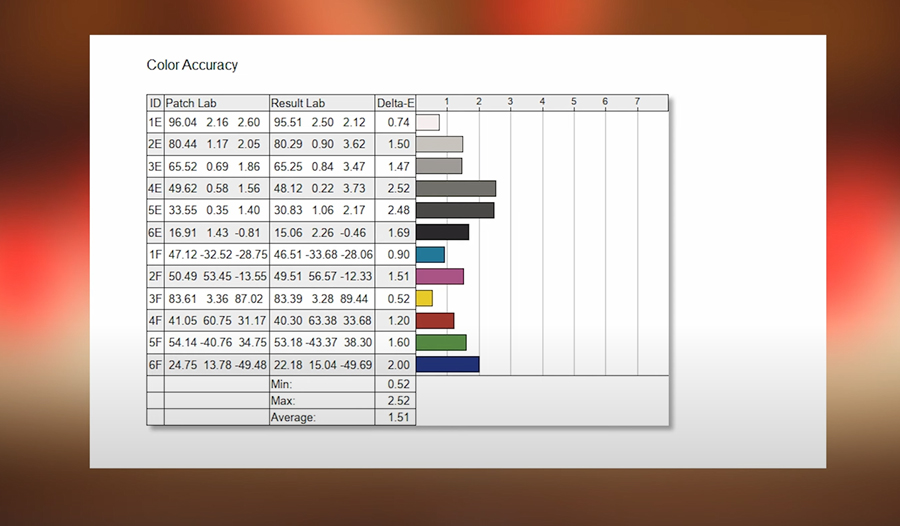This screenshot has width=900, height=526.
Task: Select row ID cell 2E
Action: tap(156, 144)
